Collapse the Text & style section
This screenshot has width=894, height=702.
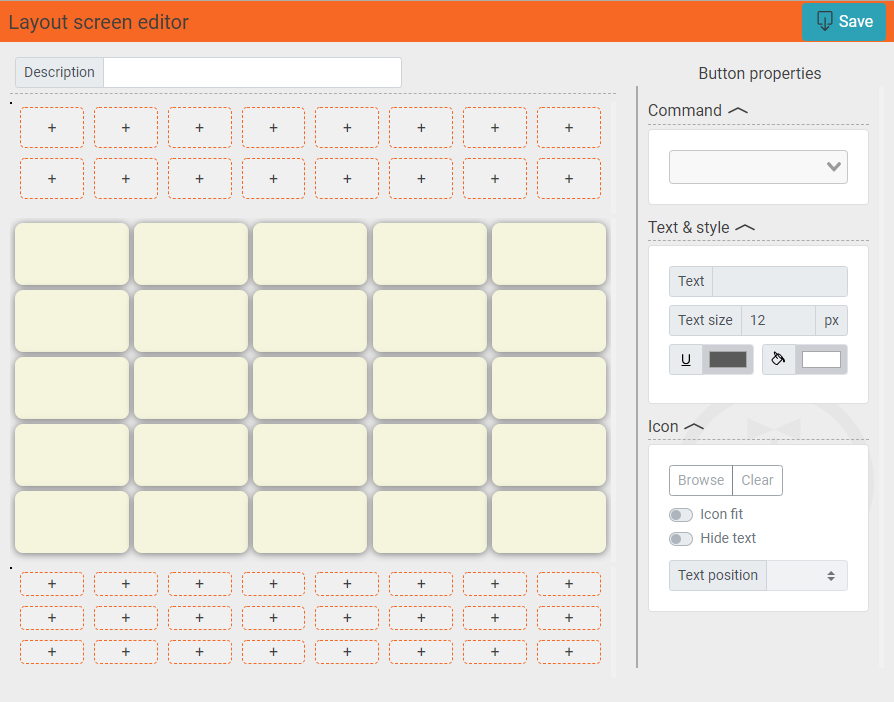point(744,228)
